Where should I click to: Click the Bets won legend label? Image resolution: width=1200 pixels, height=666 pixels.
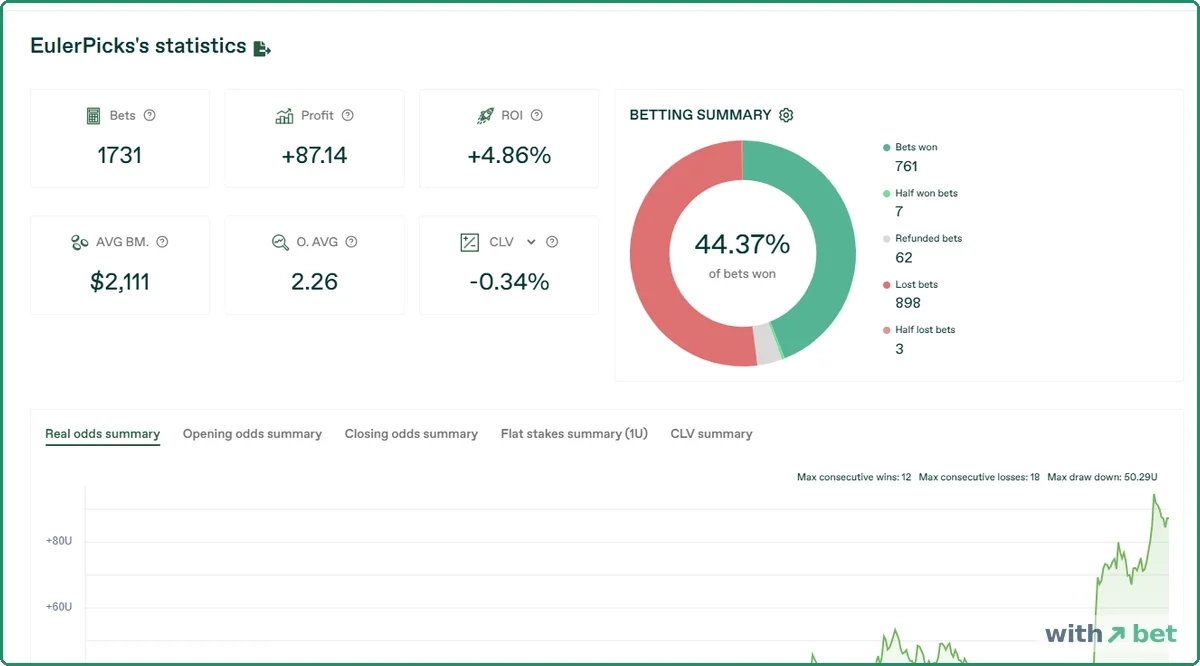(916, 148)
